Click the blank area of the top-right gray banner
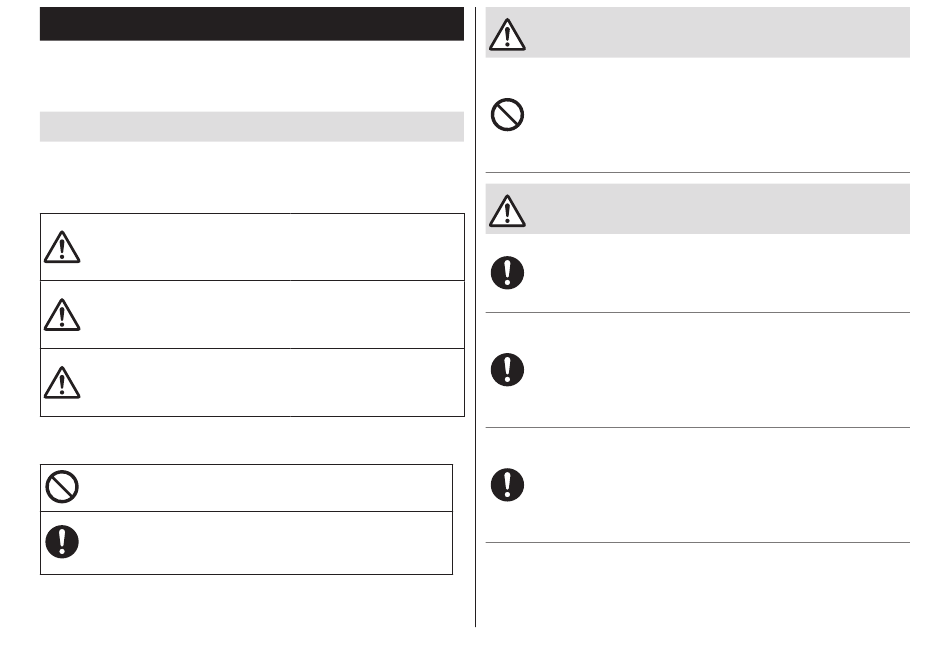Viewport: 950px width, 656px height. 718,33
